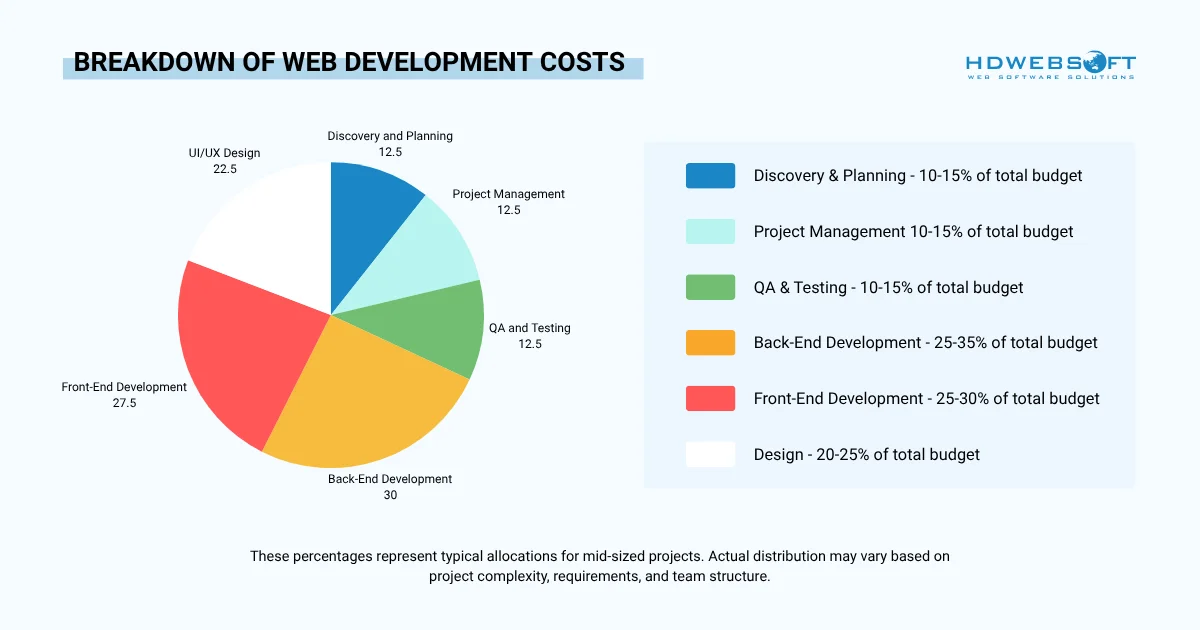
Task: Select the blue Discovery & Planning legend swatch
Action: pyautogui.click(x=710, y=175)
